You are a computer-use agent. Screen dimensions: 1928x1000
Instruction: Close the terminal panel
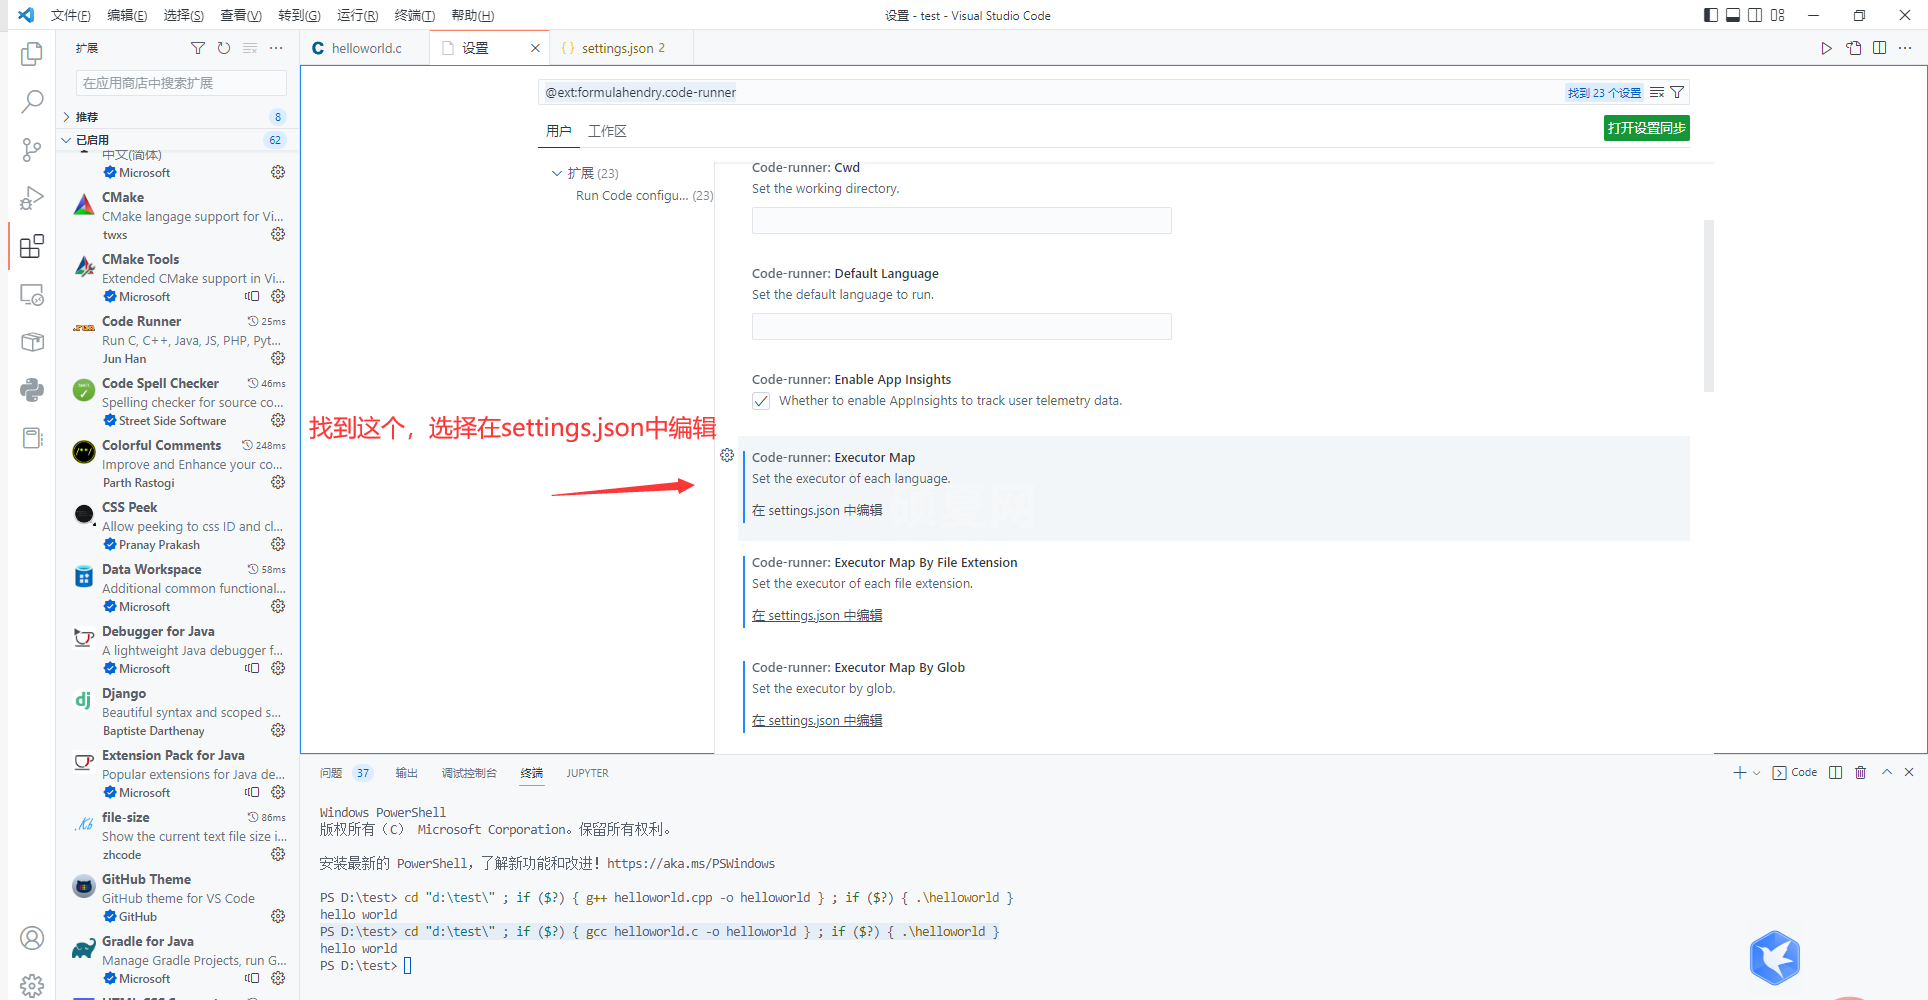(x=1909, y=772)
